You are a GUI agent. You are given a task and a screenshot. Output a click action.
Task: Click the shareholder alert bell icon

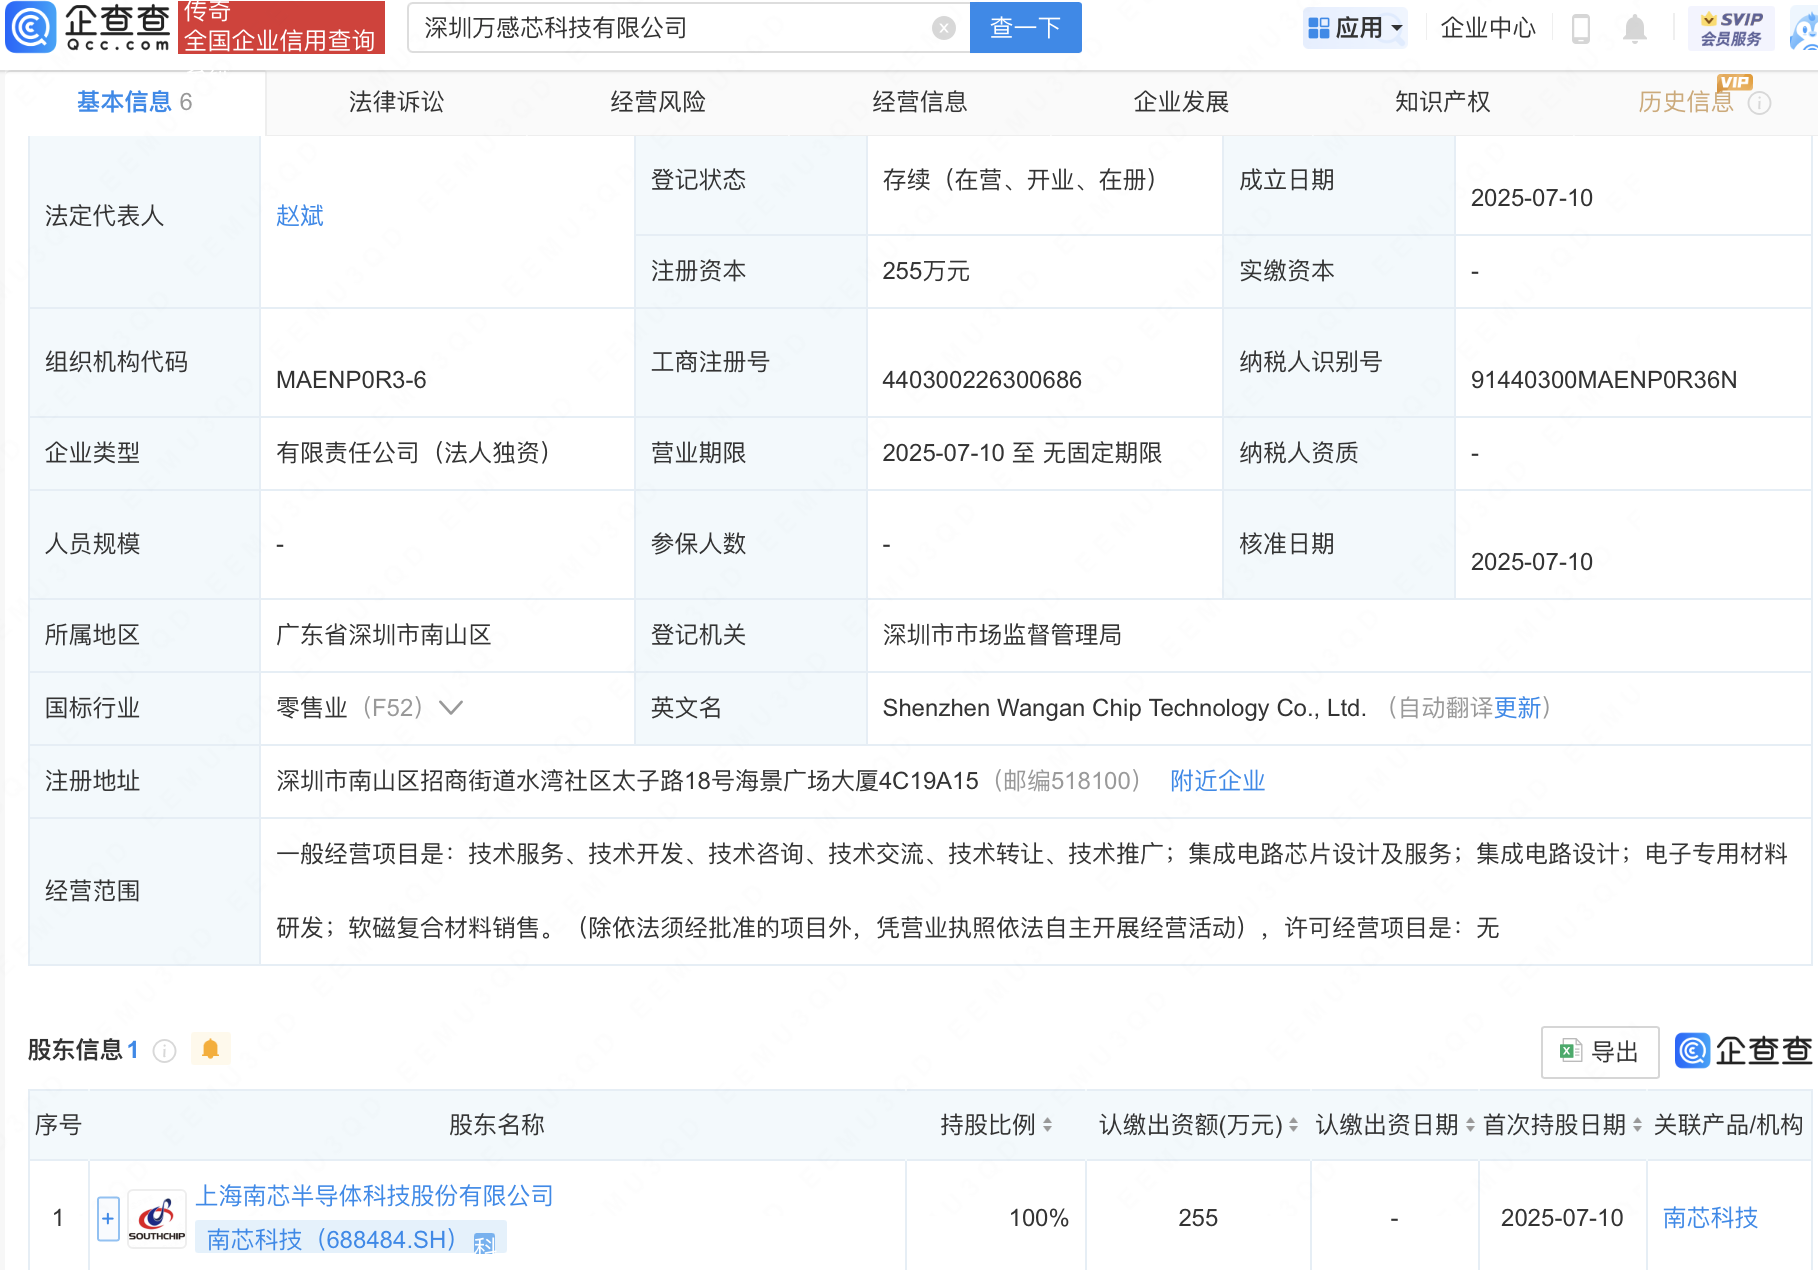point(210,1049)
